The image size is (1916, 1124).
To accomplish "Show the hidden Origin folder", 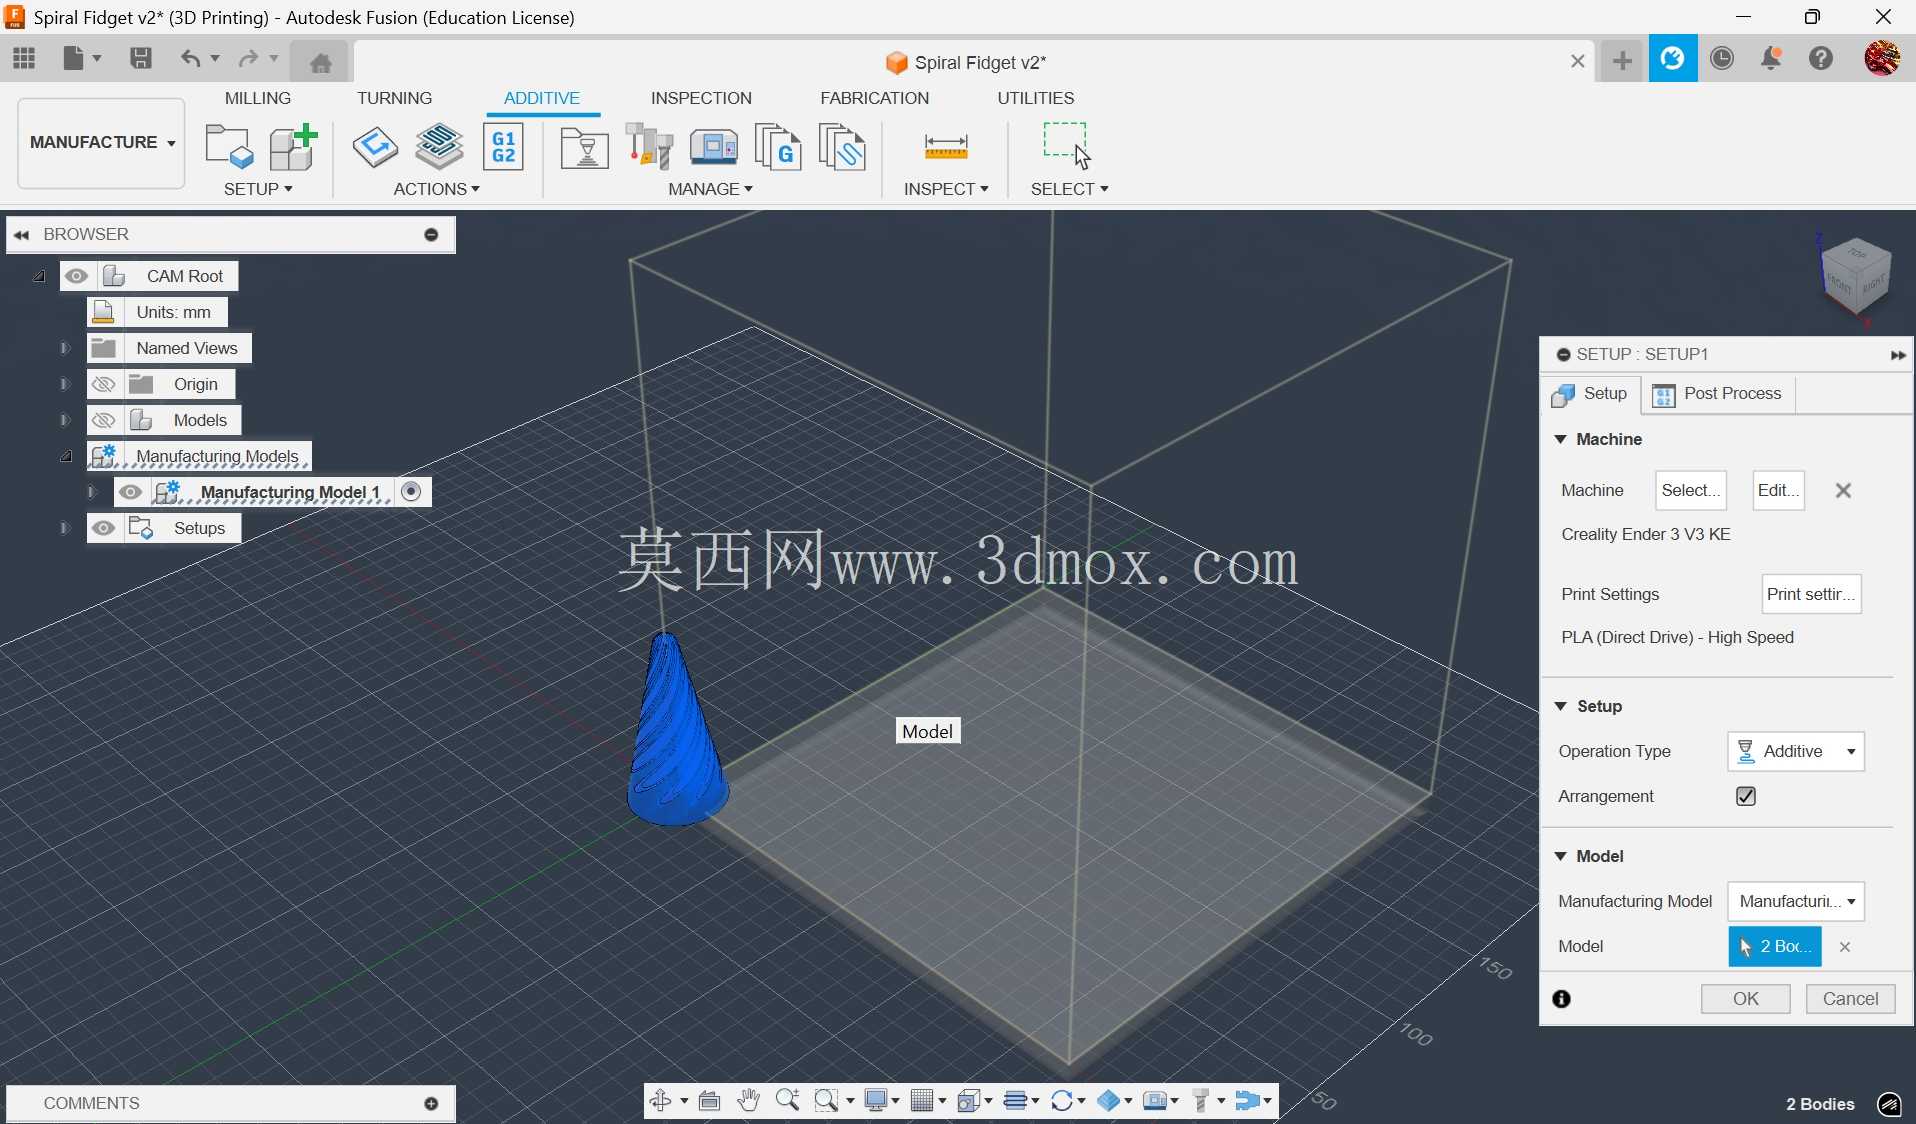I will click(103, 384).
